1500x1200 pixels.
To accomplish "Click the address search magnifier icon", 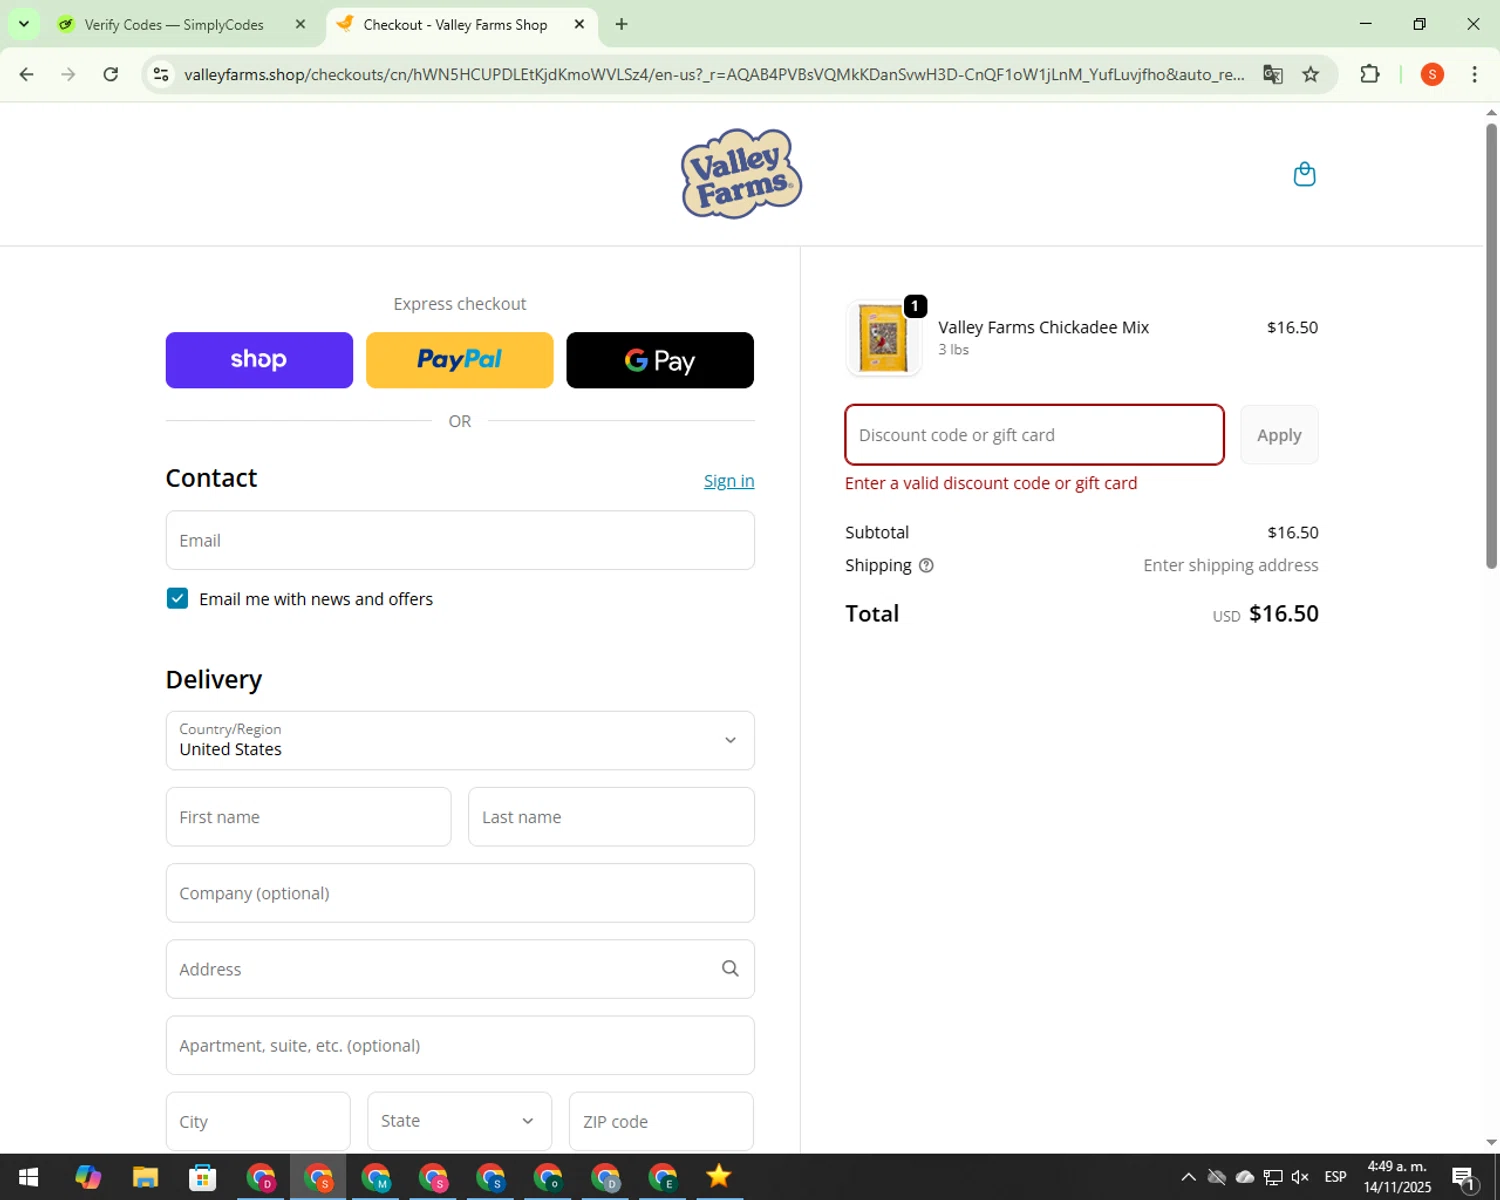I will [x=730, y=968].
